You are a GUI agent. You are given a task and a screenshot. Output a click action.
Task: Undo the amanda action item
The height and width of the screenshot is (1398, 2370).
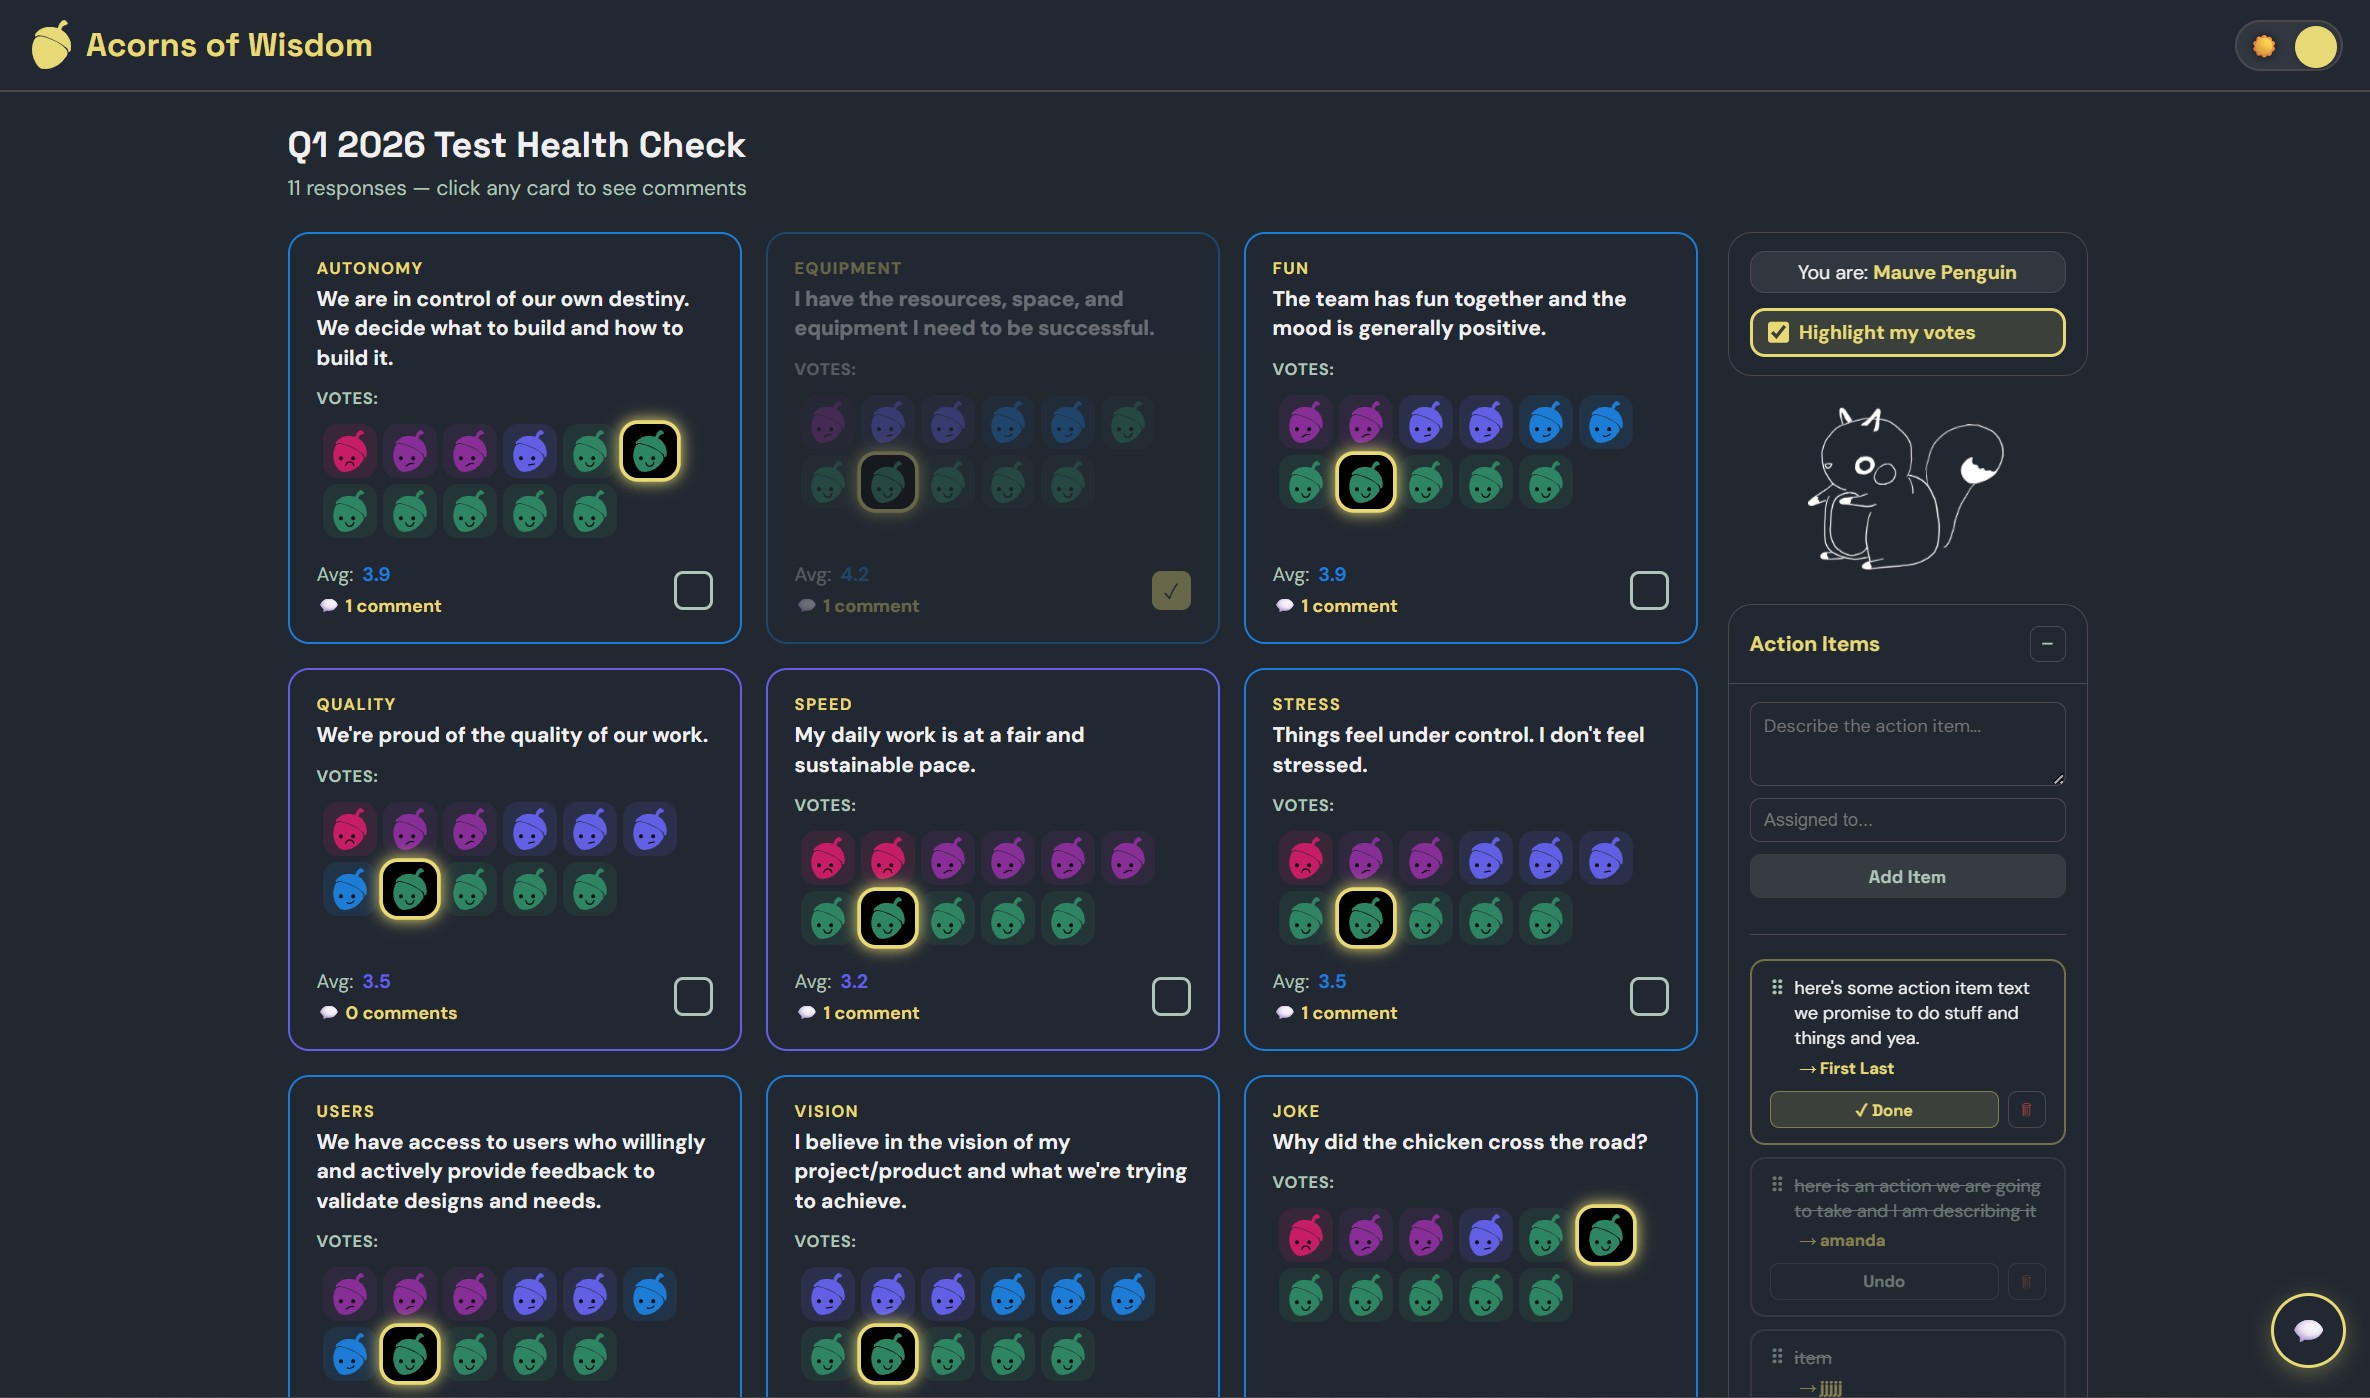coord(1883,1281)
